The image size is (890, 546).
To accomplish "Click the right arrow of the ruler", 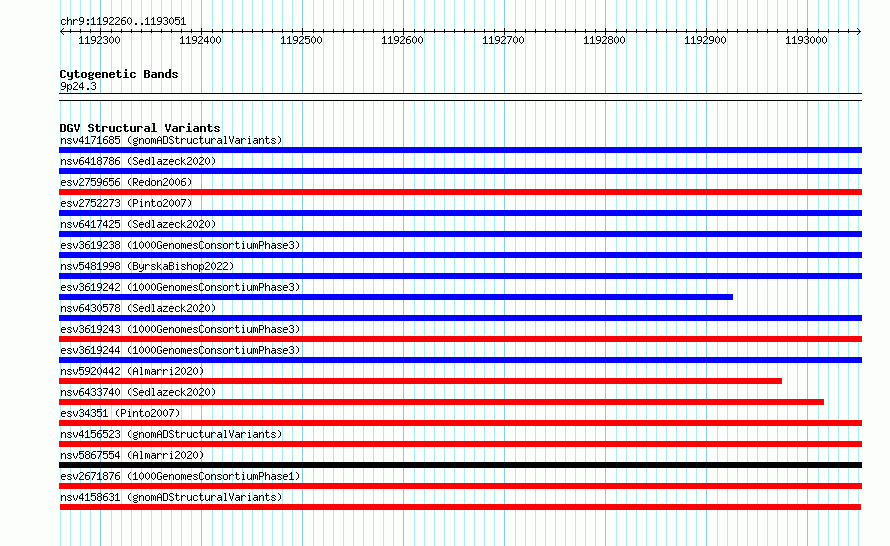I will 859,31.
